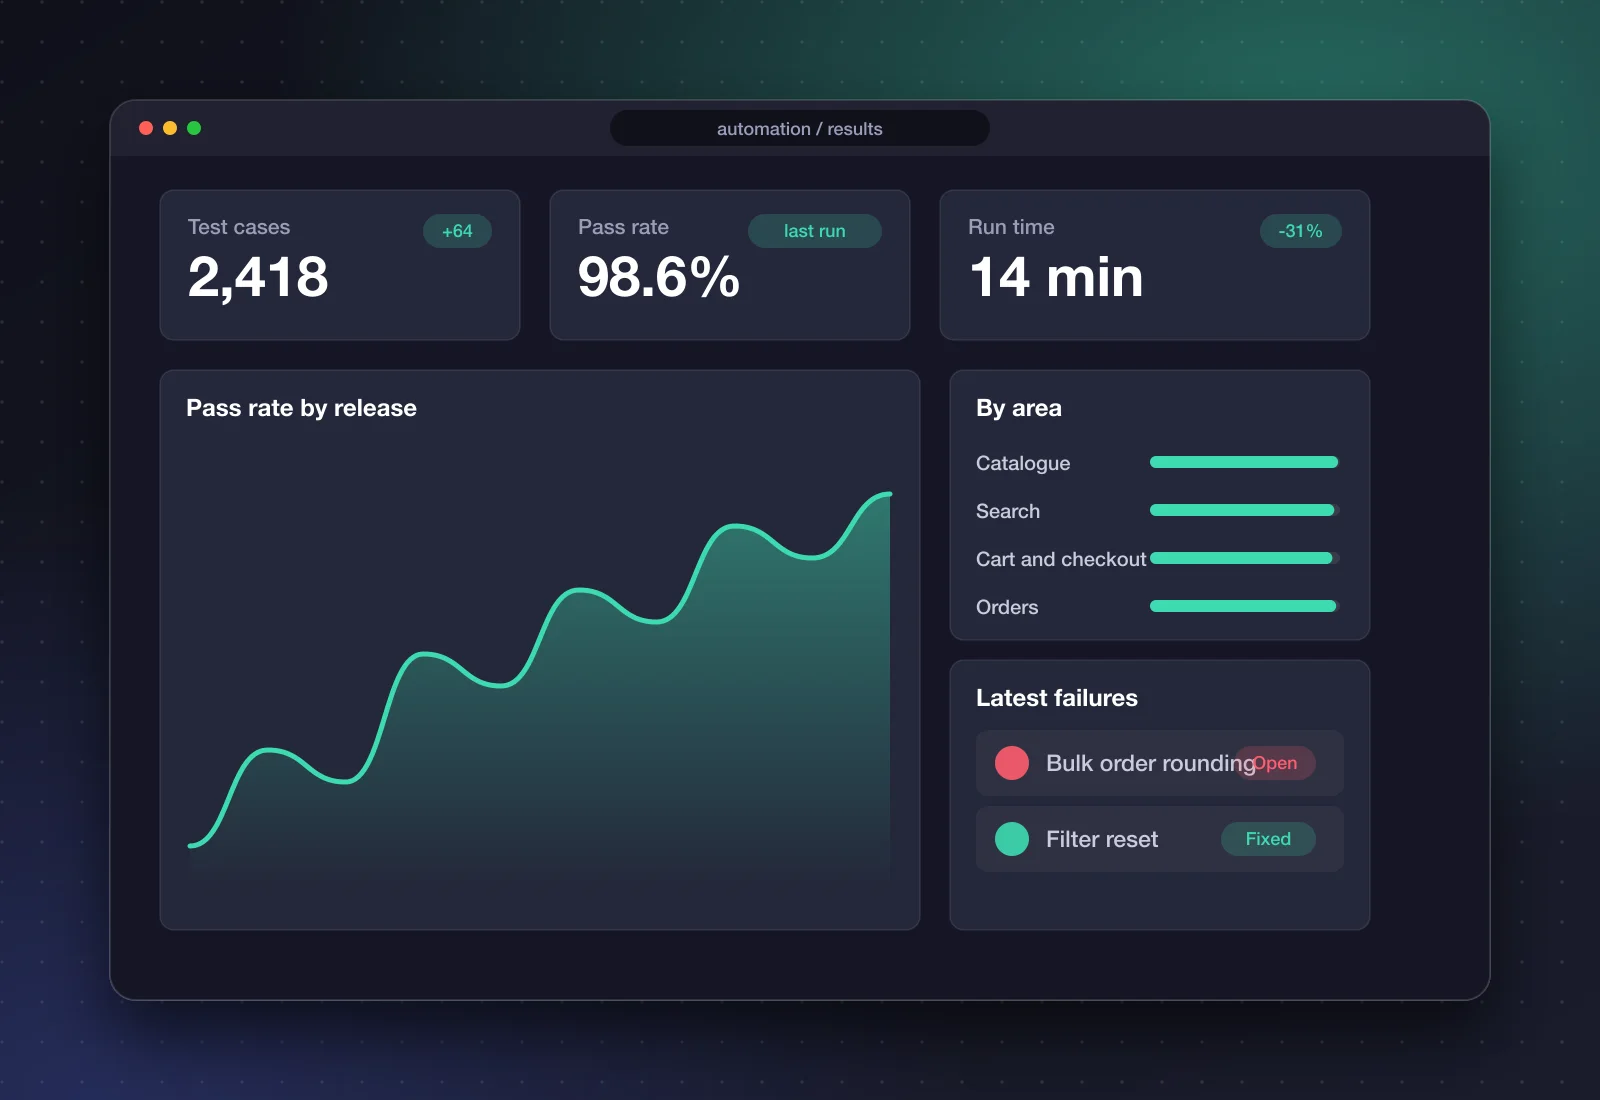Click the red close window dot

(x=146, y=128)
